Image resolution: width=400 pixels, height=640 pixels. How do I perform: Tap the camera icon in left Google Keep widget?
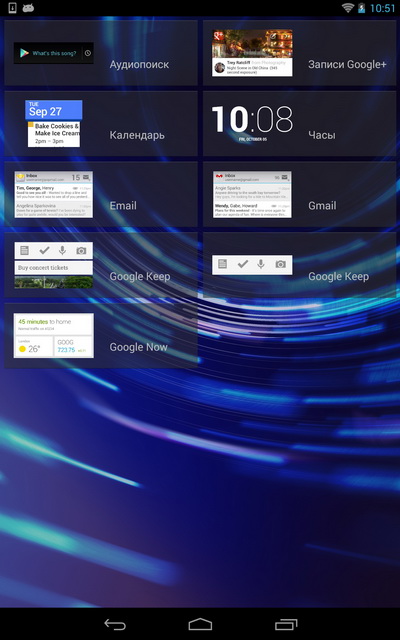coord(81,251)
